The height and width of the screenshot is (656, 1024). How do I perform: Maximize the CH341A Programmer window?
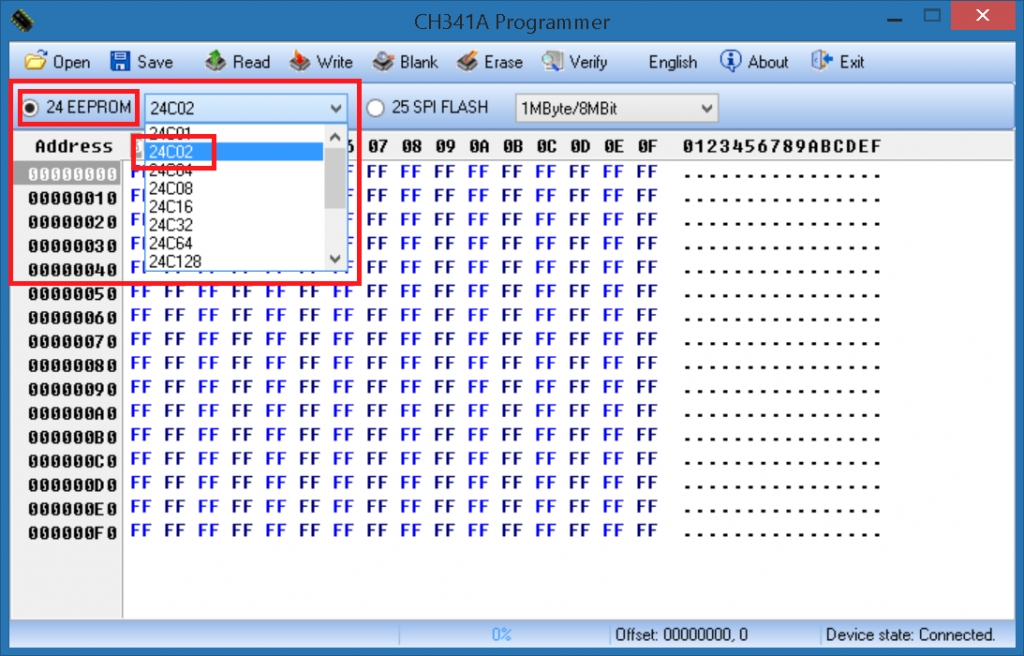click(x=932, y=16)
